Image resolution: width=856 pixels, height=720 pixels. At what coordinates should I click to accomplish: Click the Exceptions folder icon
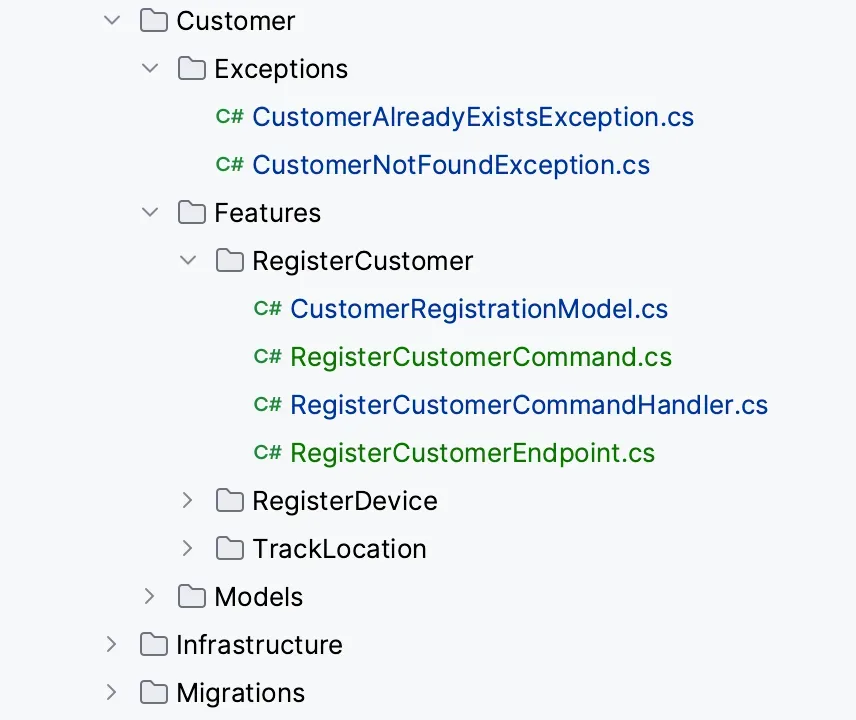click(191, 69)
